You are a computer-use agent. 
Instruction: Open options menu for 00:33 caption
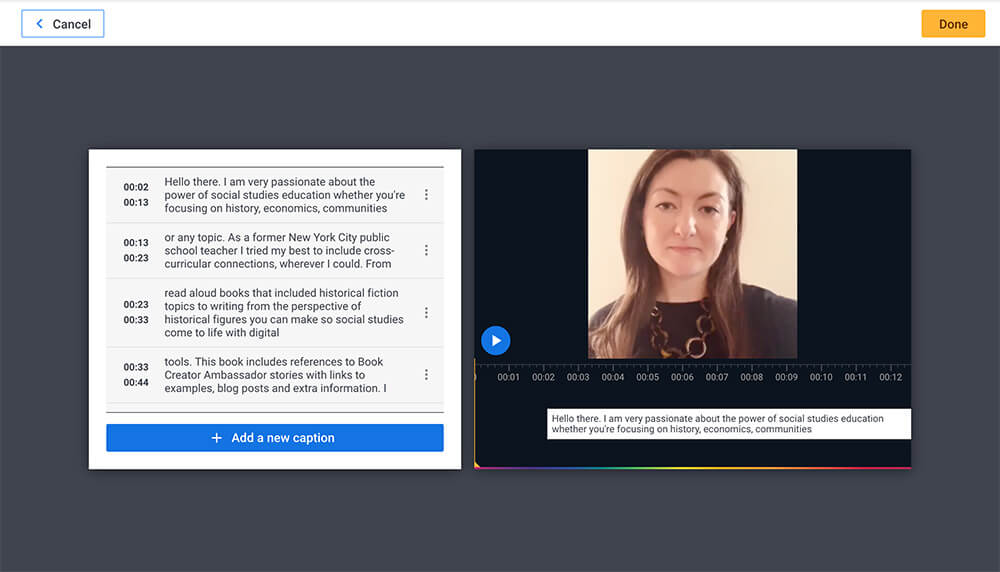pos(426,375)
